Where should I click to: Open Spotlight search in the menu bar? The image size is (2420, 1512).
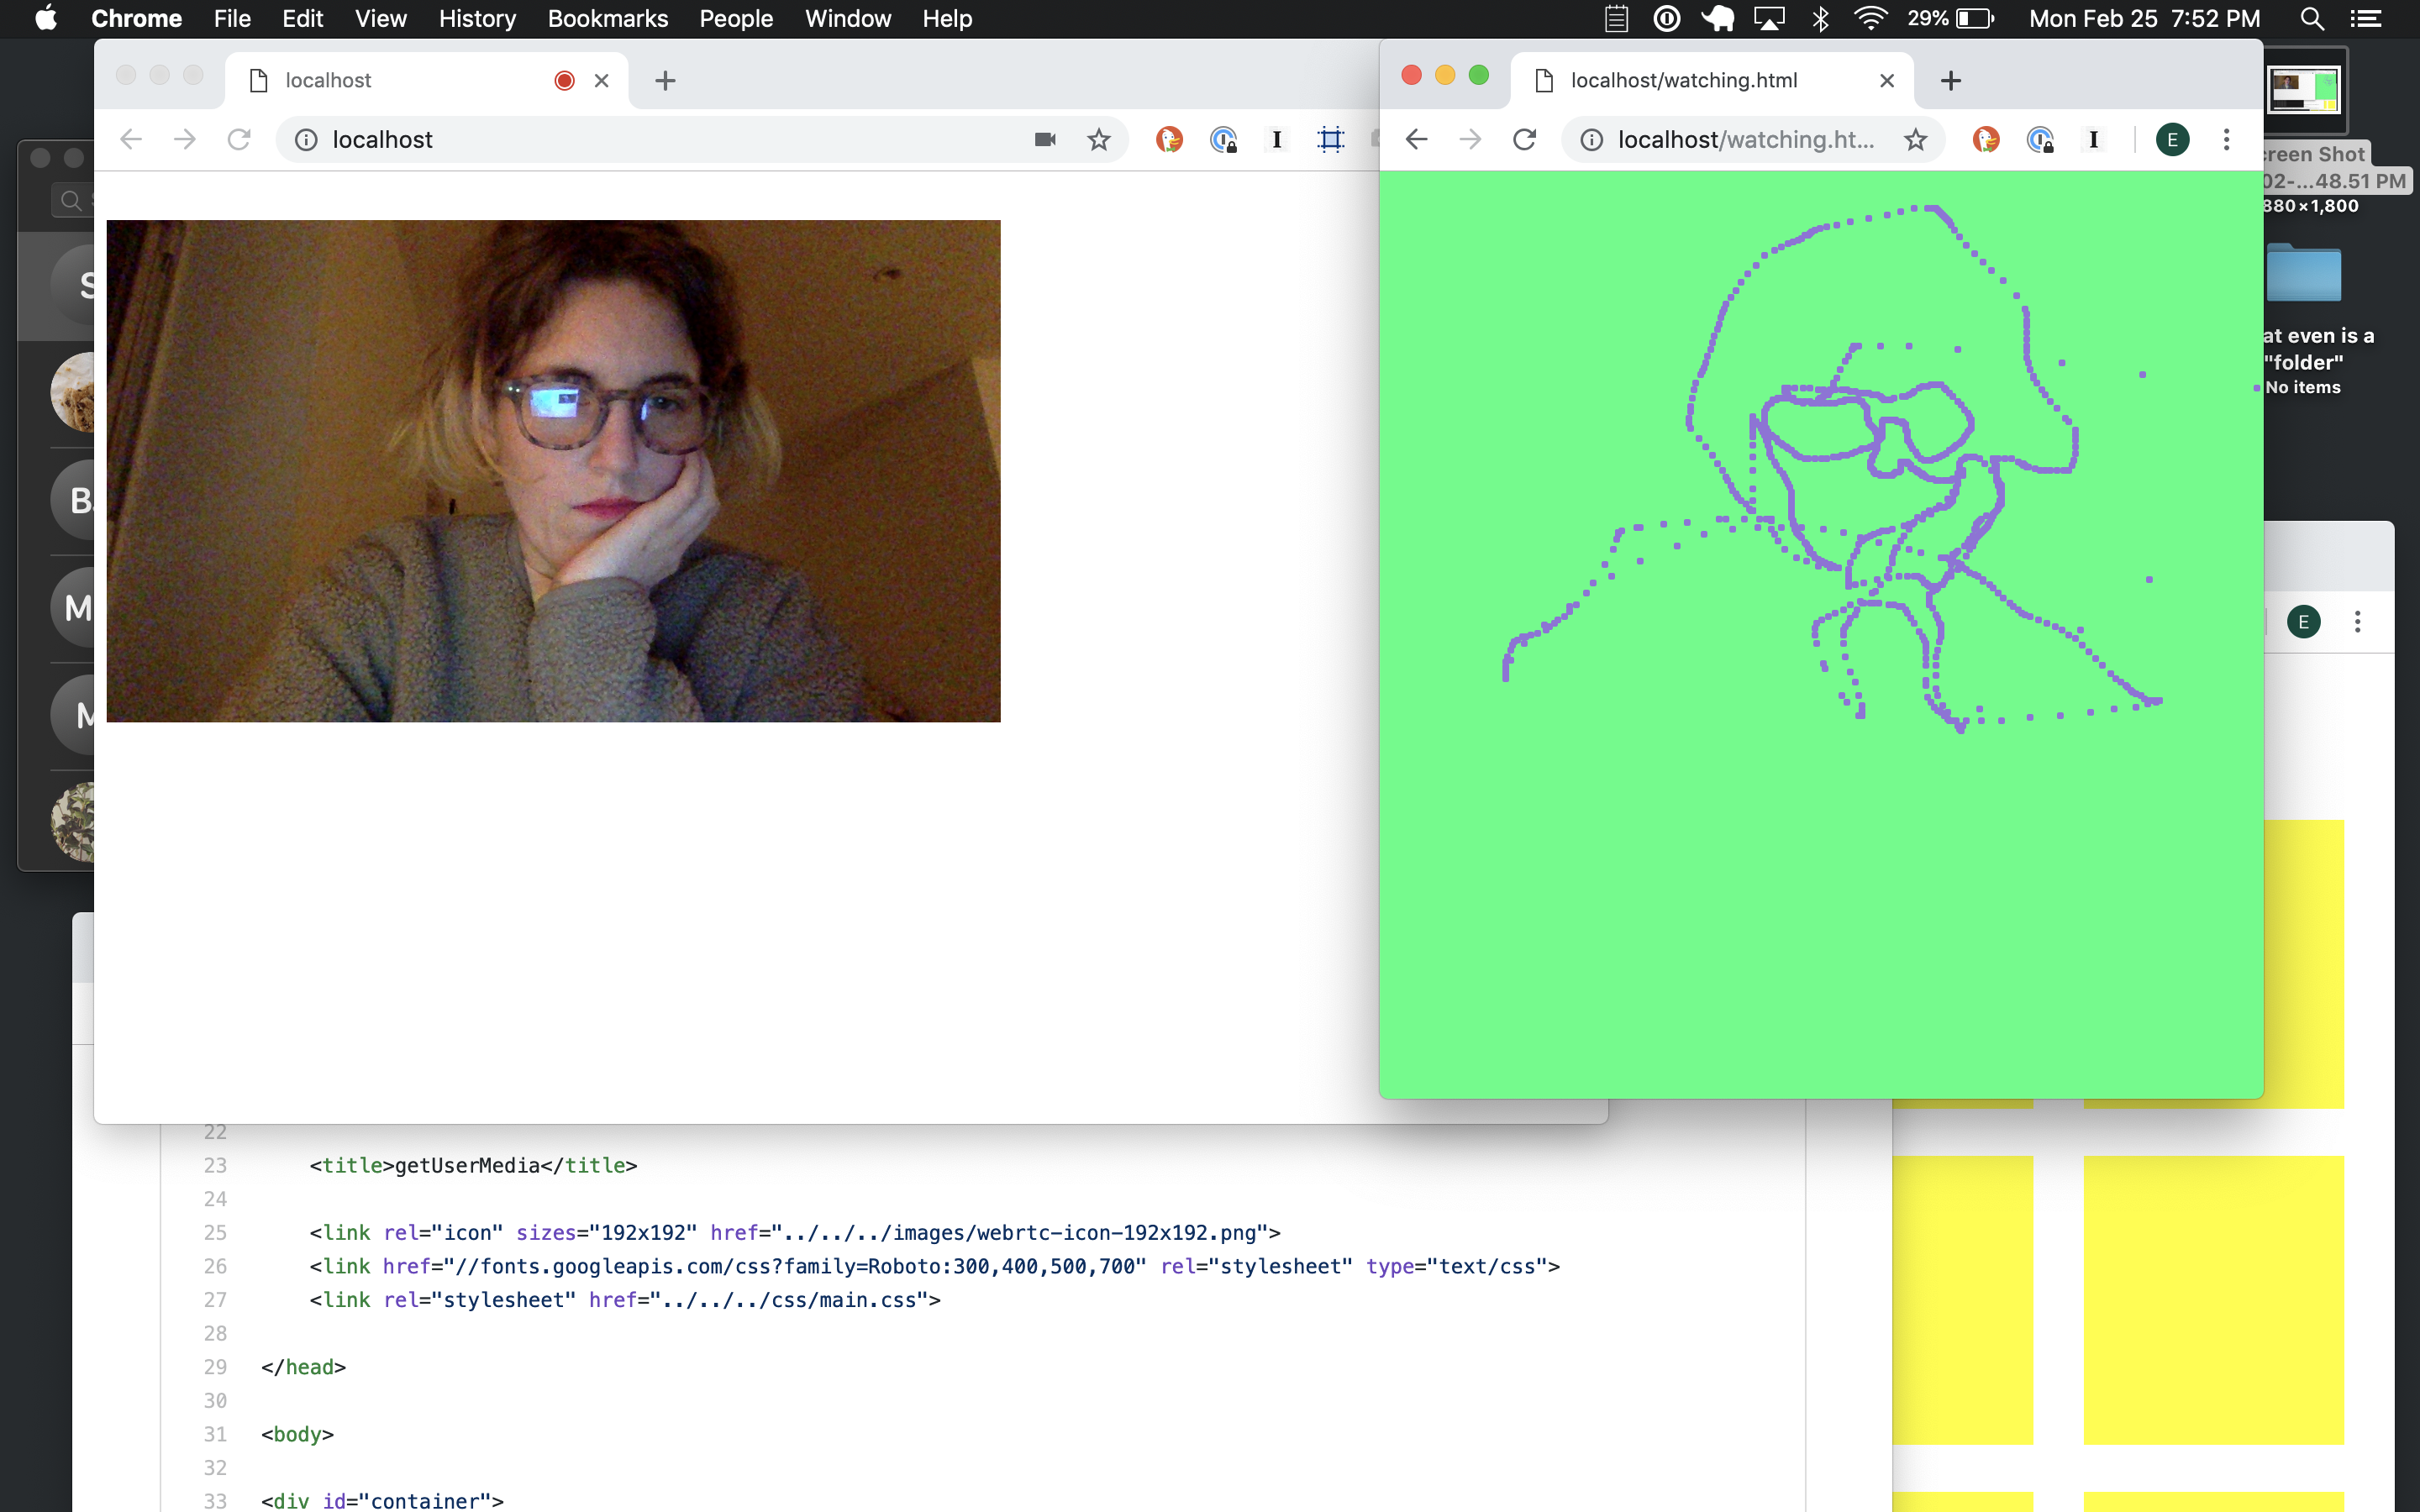point(2311,18)
